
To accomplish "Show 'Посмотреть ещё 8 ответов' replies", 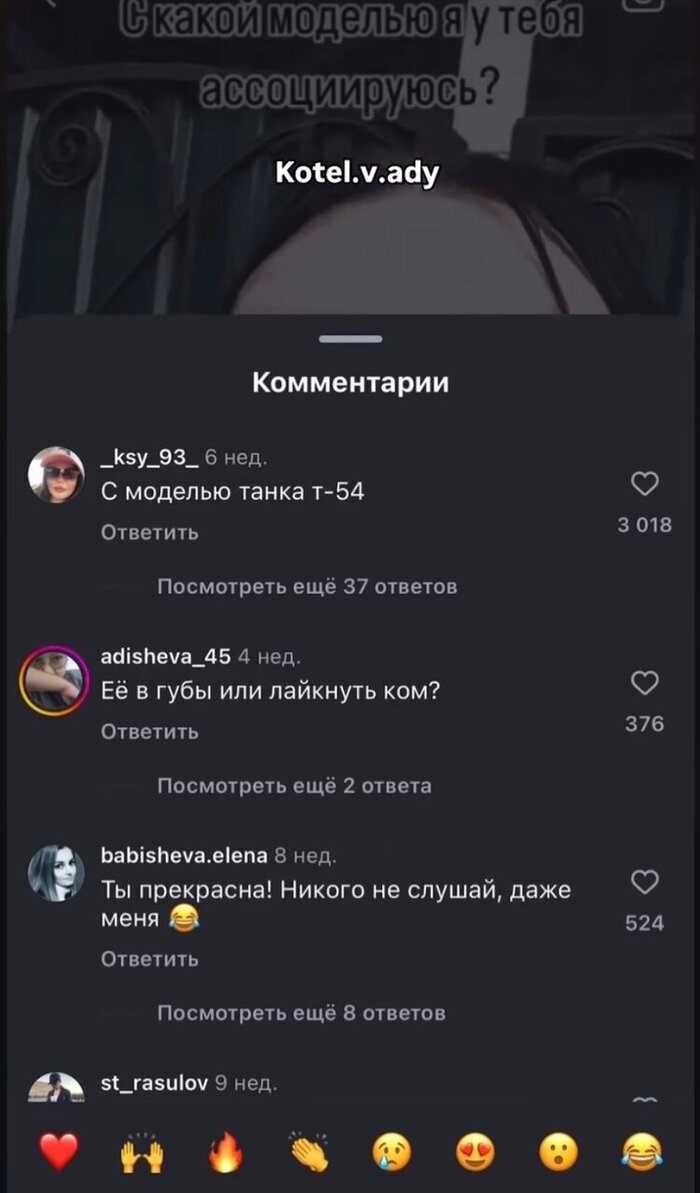I will [x=301, y=1013].
